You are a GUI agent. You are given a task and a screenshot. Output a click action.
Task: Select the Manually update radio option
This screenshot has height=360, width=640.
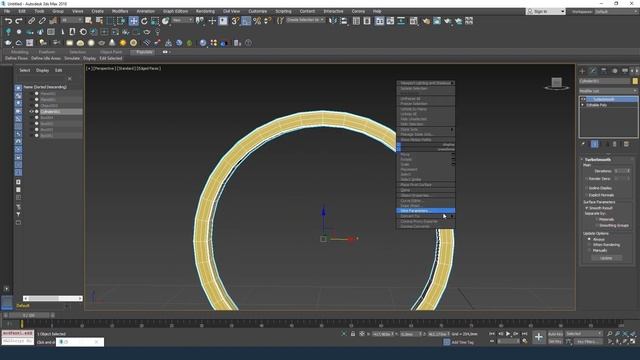pos(589,250)
